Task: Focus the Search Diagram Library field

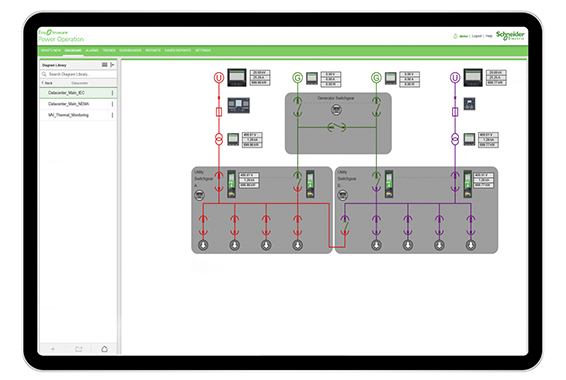Action: pyautogui.click(x=78, y=74)
